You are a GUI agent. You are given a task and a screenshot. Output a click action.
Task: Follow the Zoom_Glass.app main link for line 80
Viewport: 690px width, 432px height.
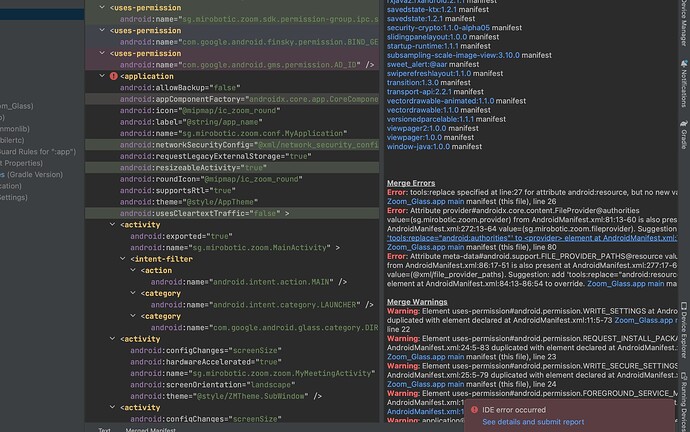coord(425,247)
